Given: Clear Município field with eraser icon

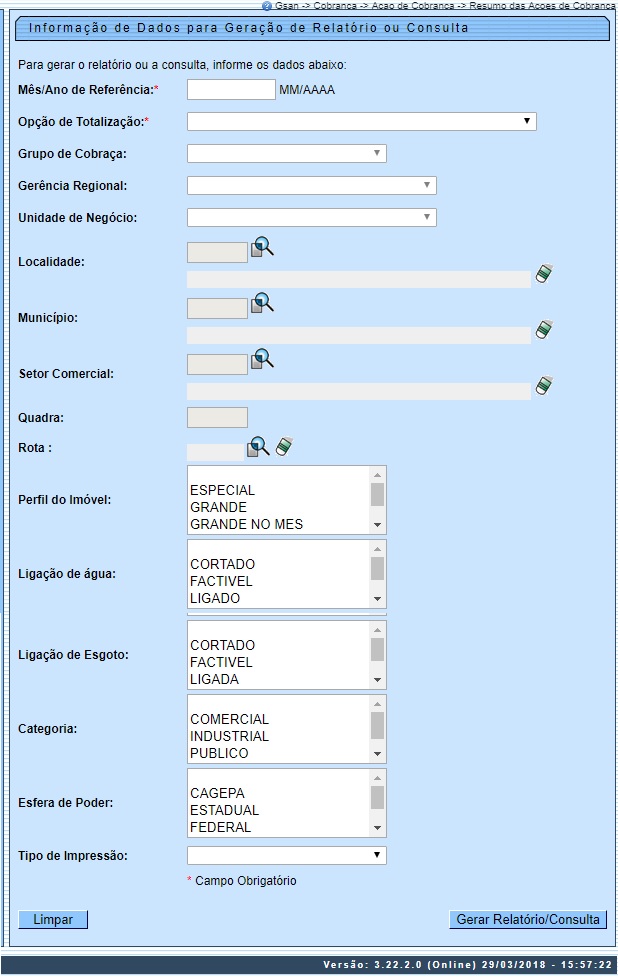Looking at the screenshot, I should (543, 330).
